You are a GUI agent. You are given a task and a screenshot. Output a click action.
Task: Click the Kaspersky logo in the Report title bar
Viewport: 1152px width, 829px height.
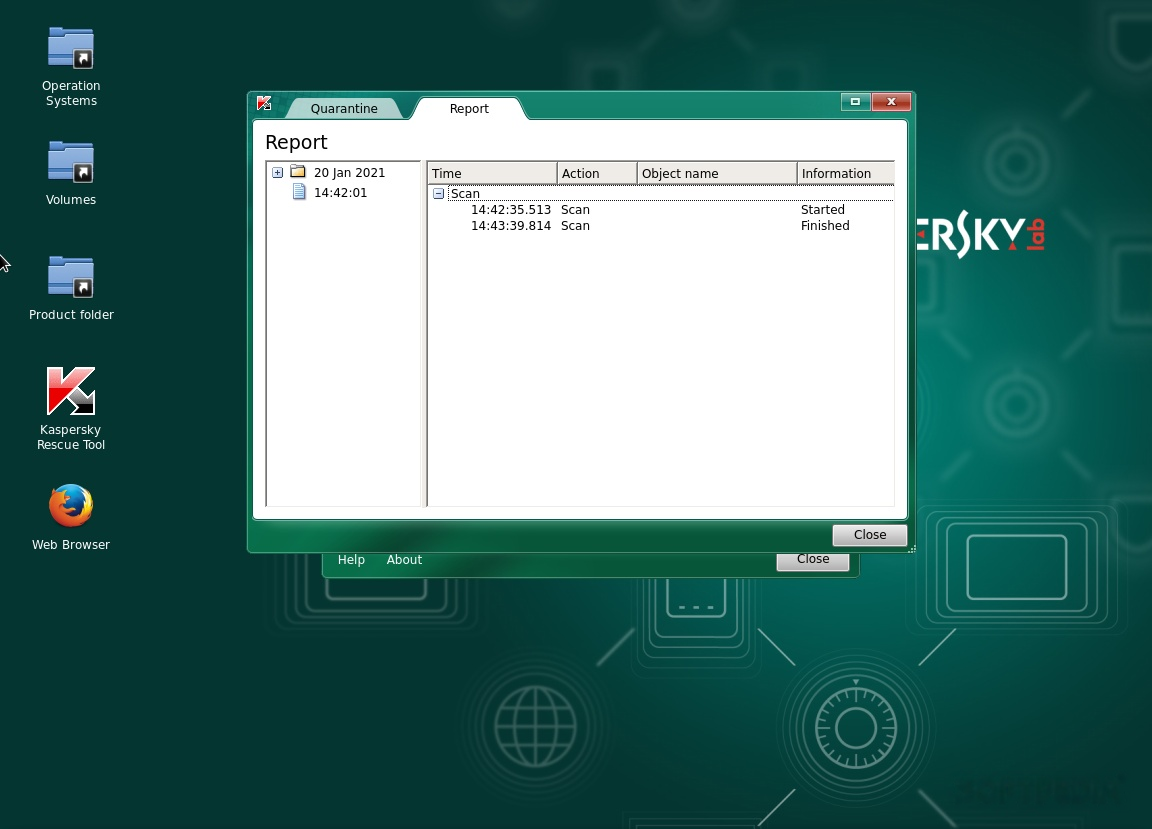pos(264,103)
